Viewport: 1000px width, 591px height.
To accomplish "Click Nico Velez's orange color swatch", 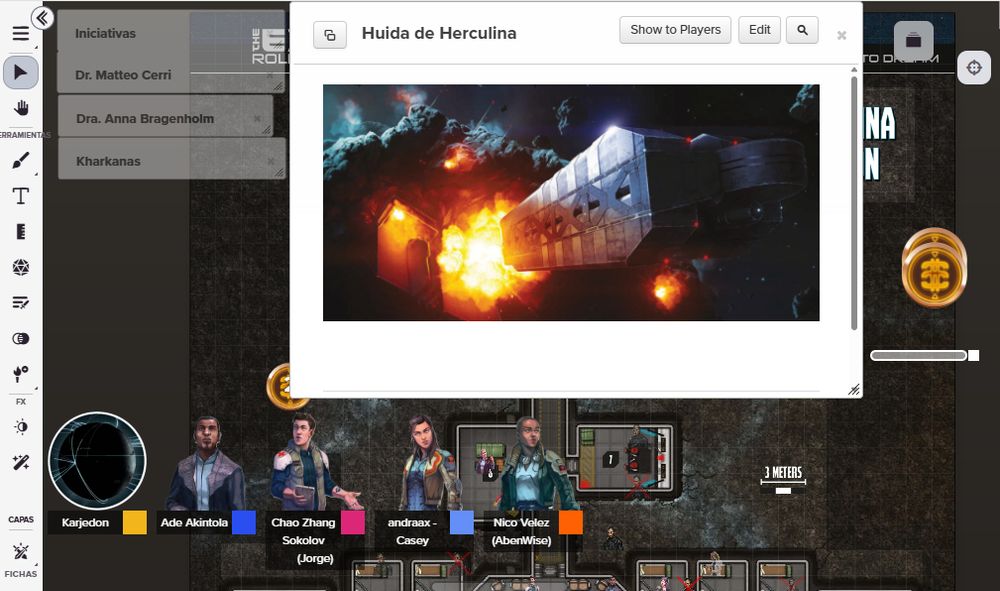I will [571, 522].
